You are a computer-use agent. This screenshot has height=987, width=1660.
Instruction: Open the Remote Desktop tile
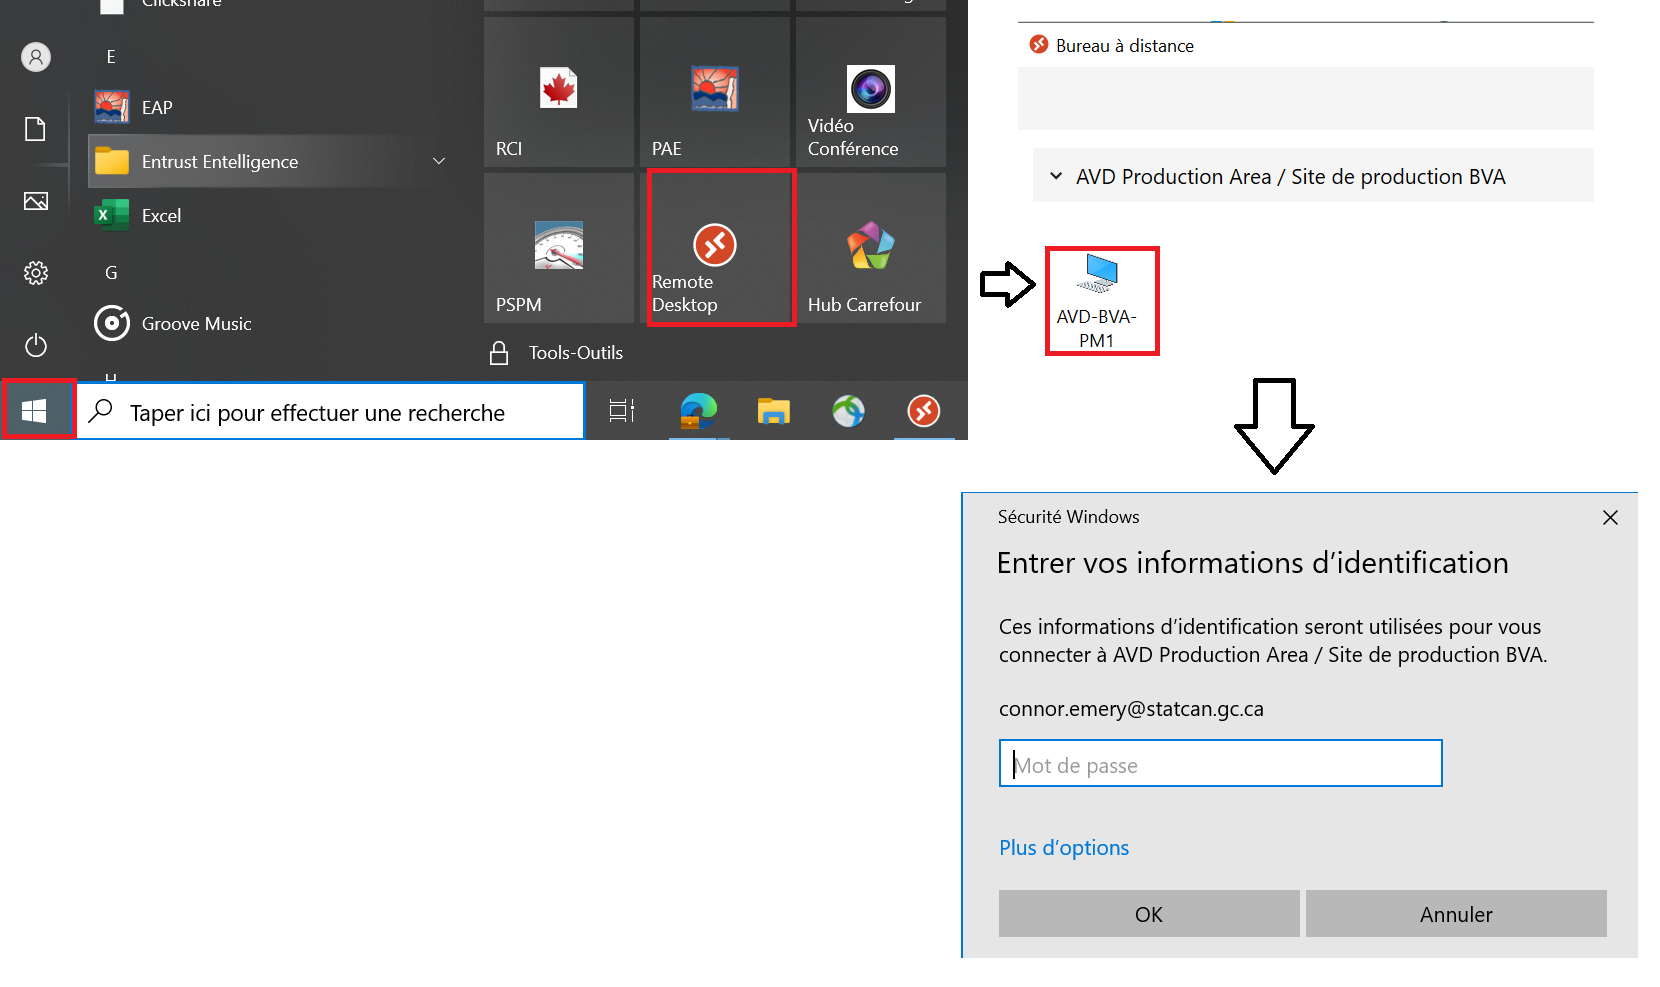[716, 247]
